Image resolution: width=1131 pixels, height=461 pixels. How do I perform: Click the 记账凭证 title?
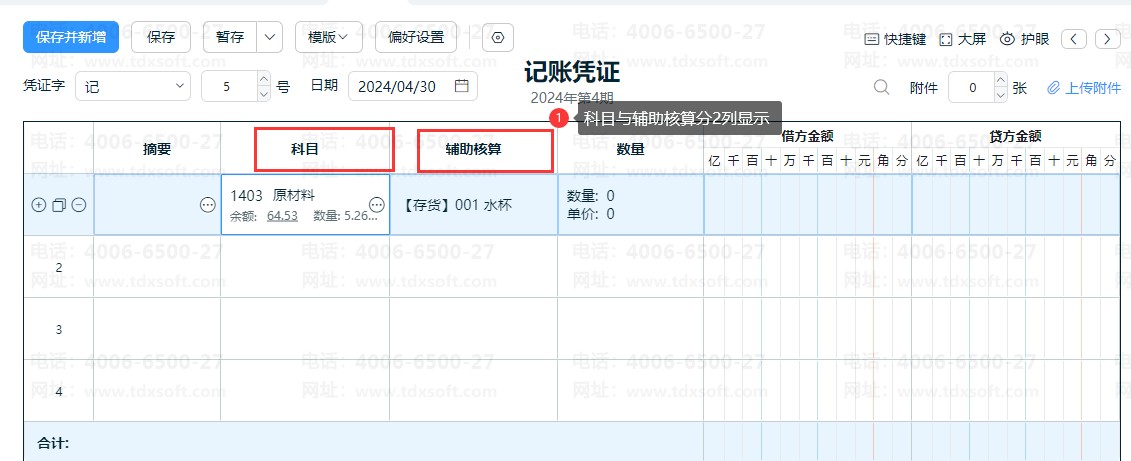click(x=572, y=72)
